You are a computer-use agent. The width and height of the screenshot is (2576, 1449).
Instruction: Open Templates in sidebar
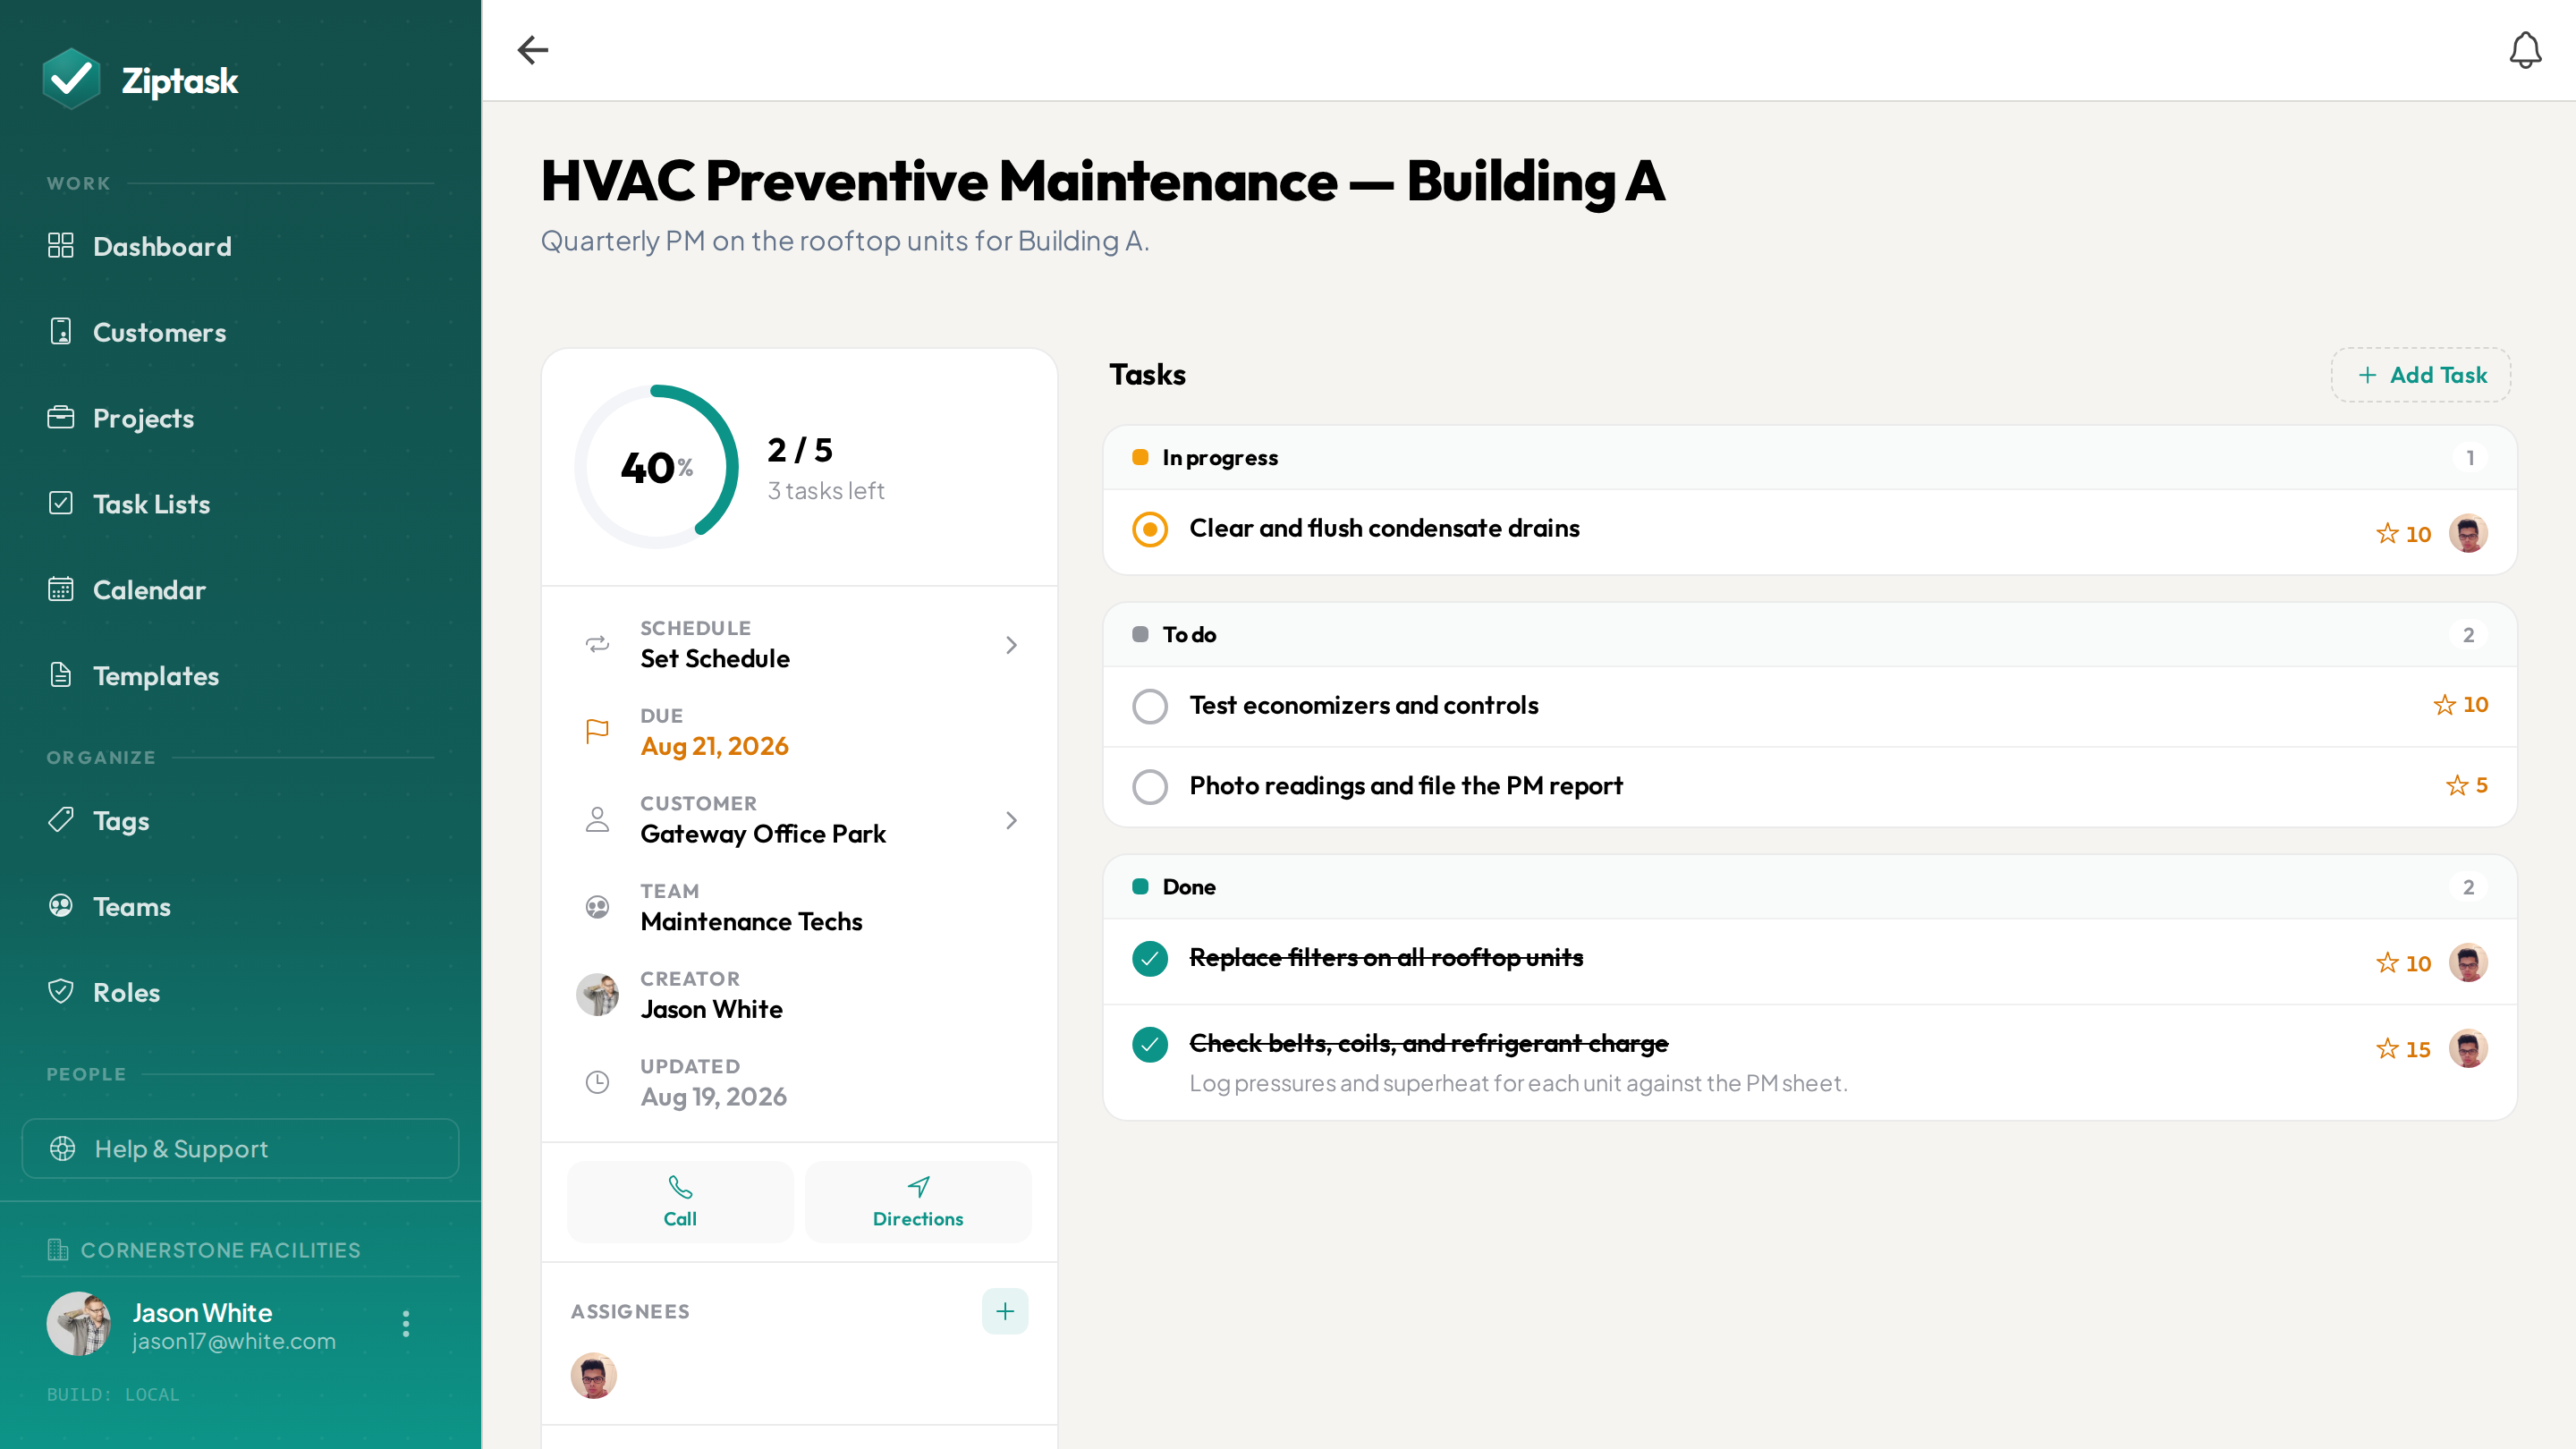(x=240, y=676)
